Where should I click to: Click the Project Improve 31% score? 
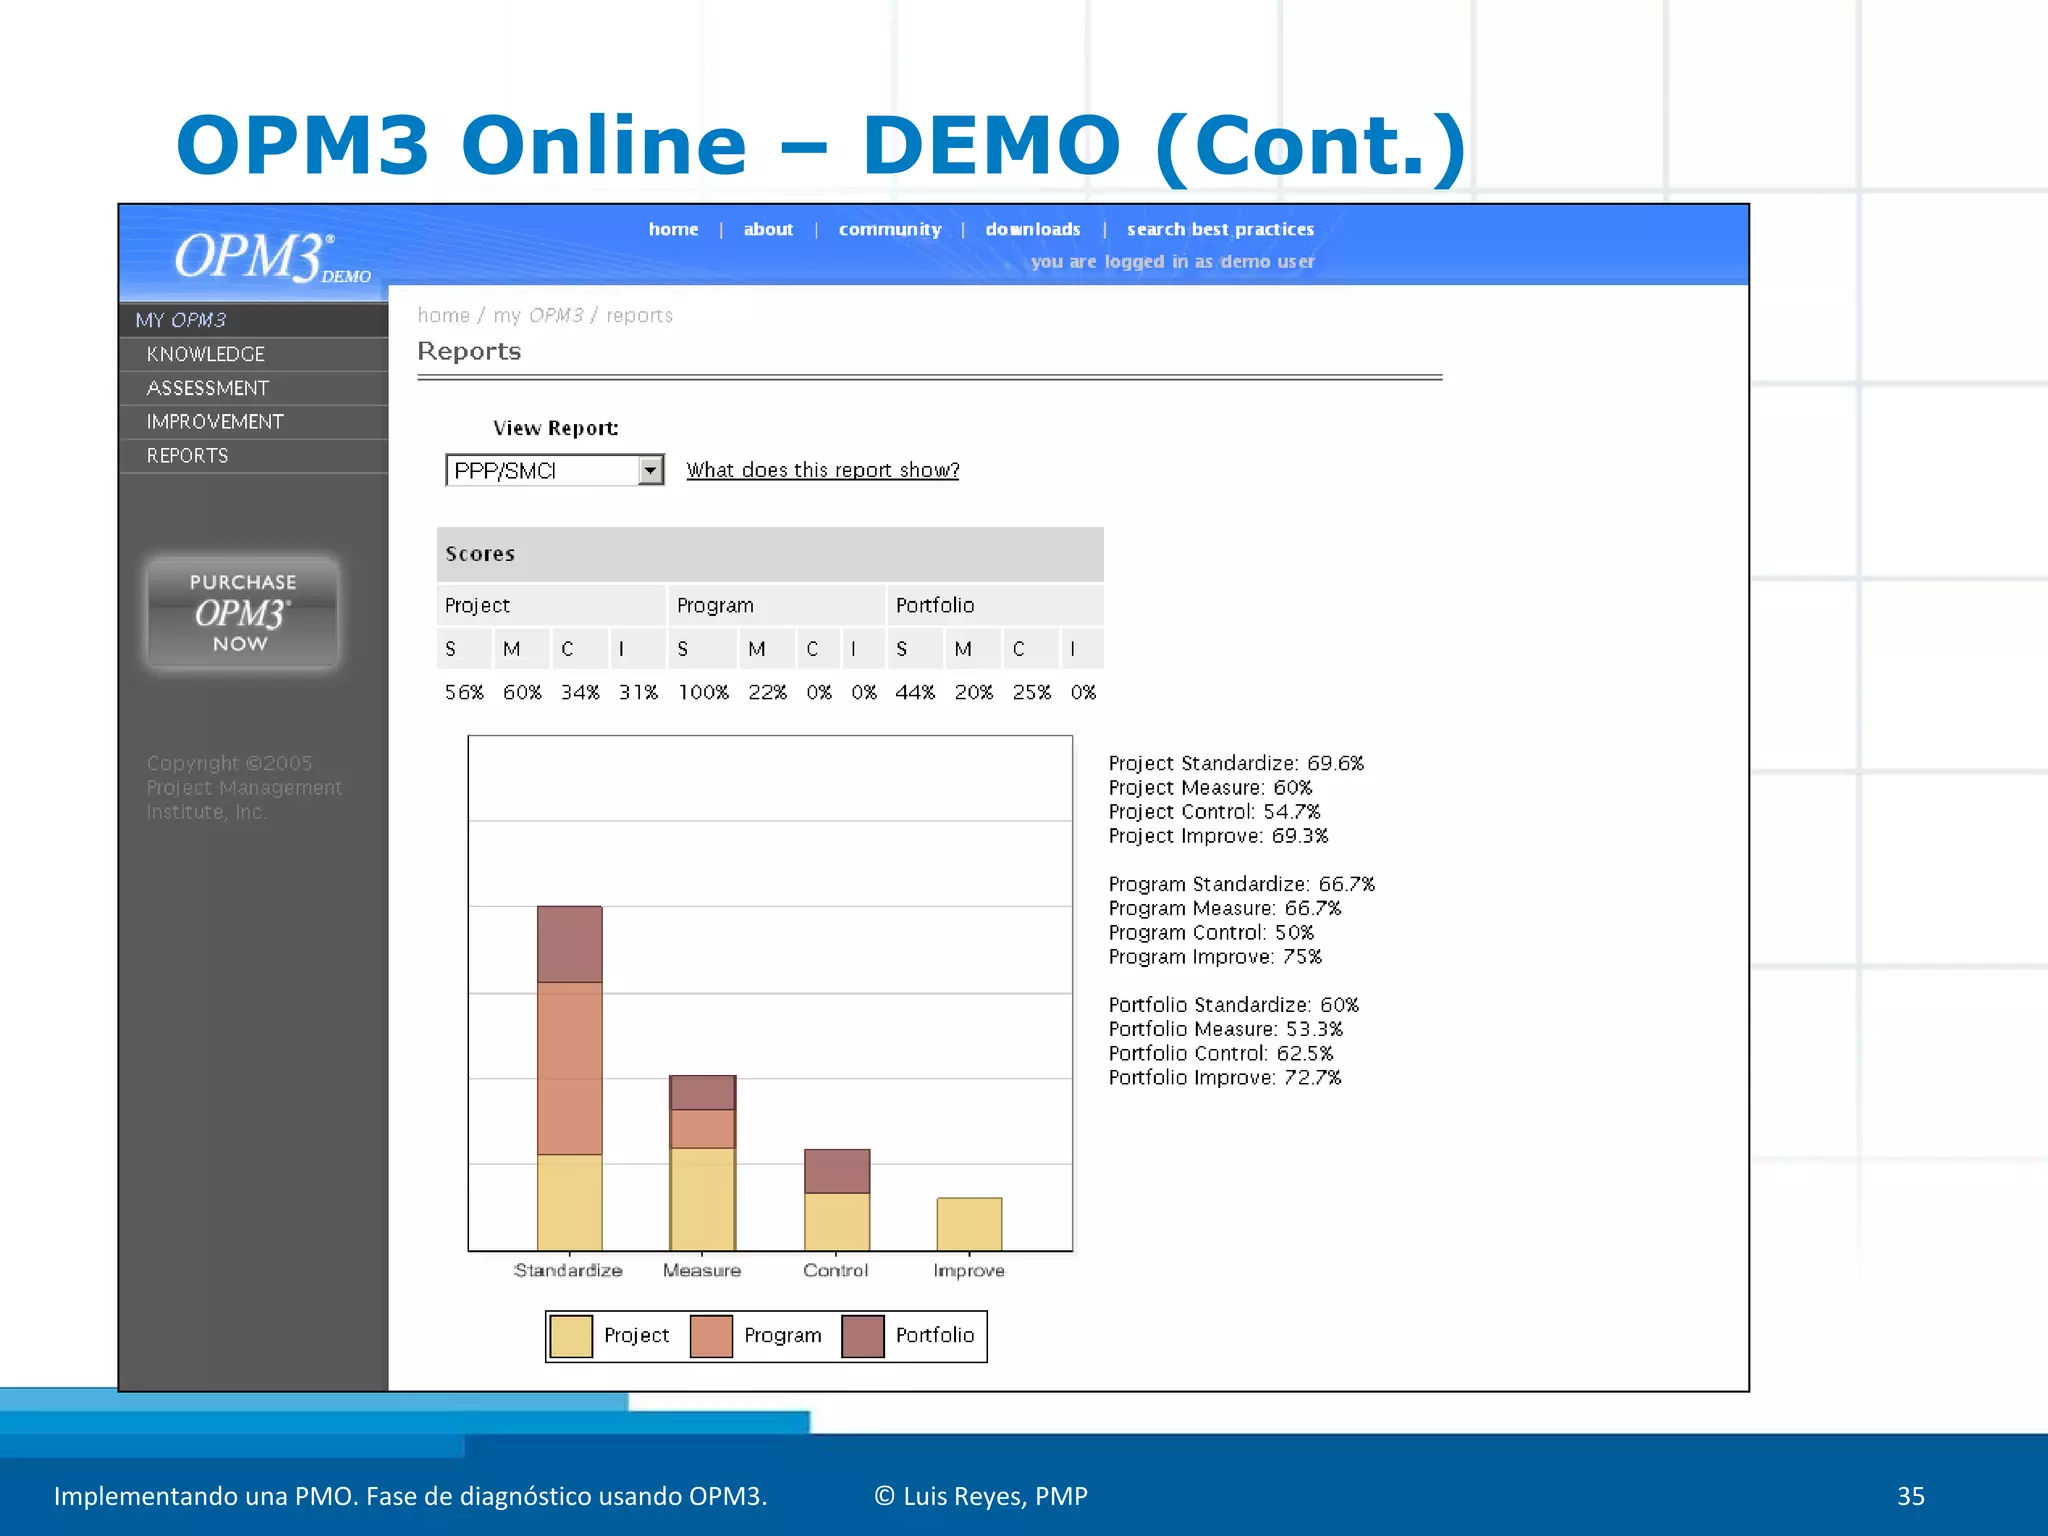[638, 692]
